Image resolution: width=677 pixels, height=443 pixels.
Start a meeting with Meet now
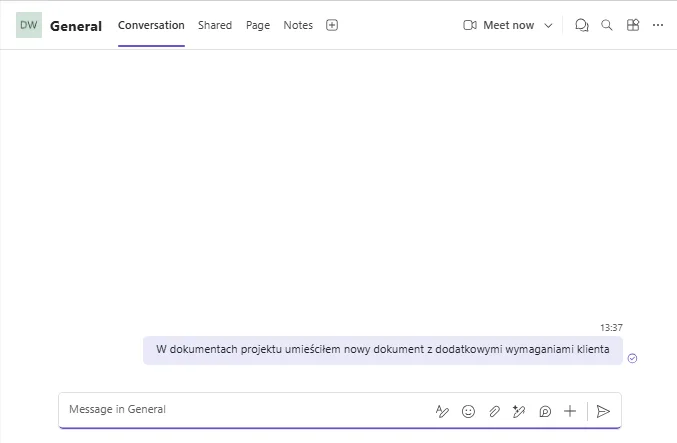coord(499,25)
